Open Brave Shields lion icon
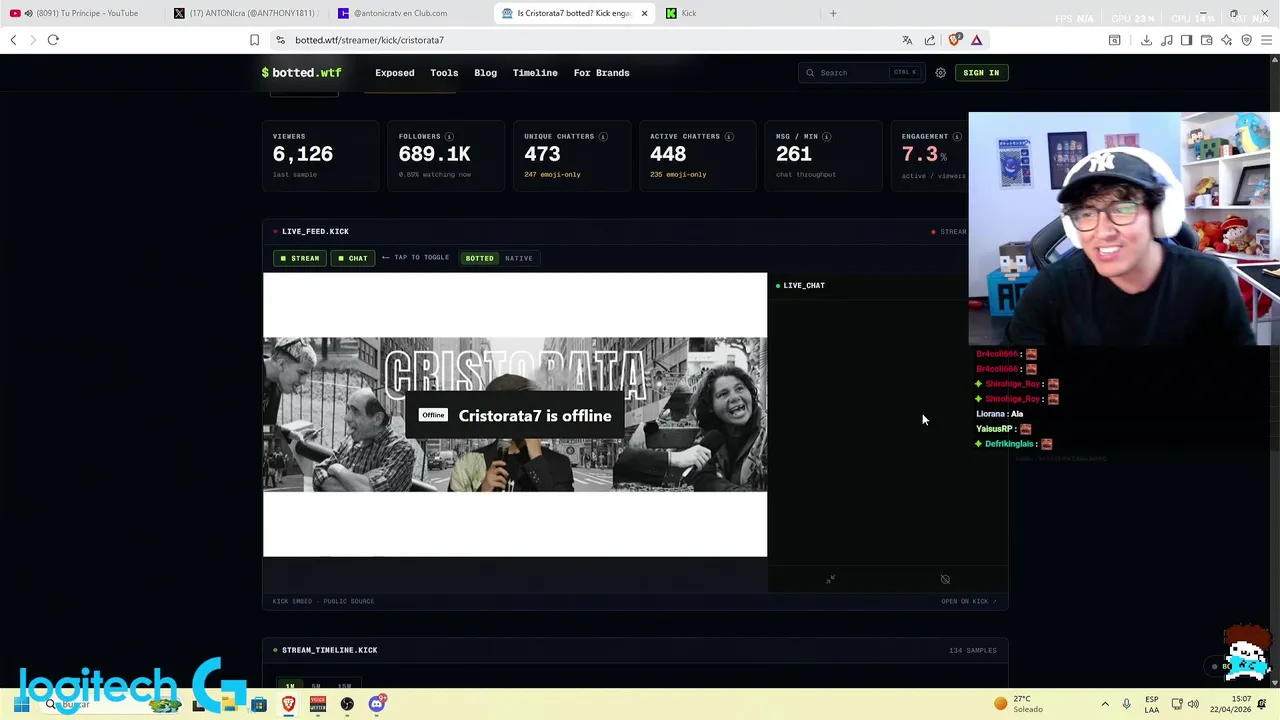 click(954, 40)
